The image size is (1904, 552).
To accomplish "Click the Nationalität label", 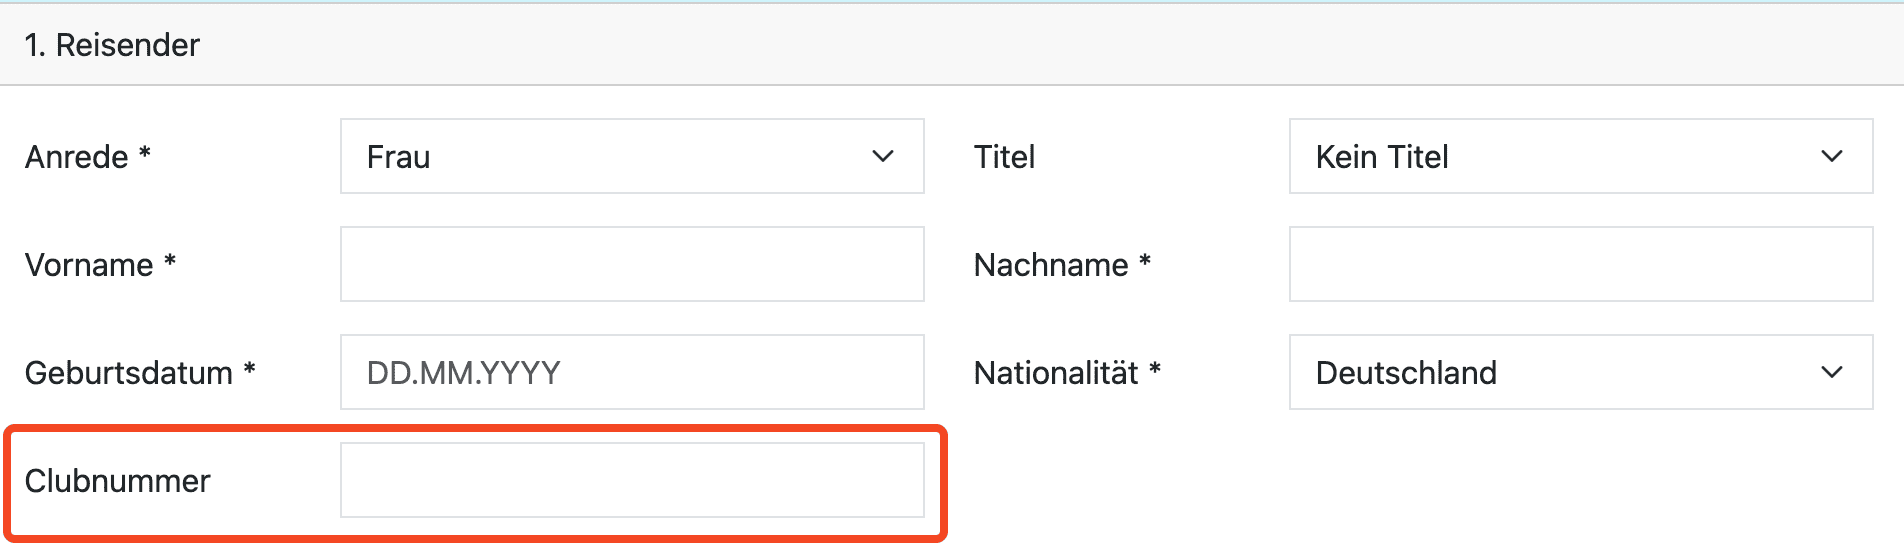I will pos(1056,373).
